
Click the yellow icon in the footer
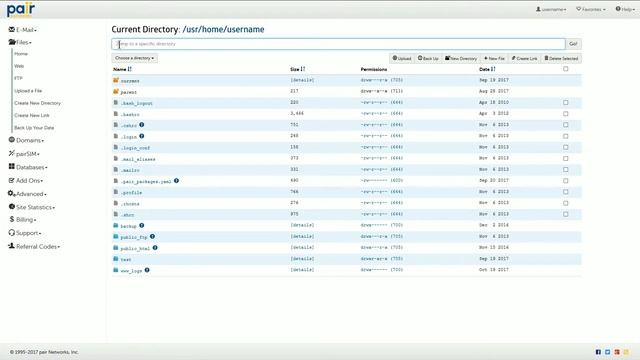pyautogui.click(x=626, y=352)
